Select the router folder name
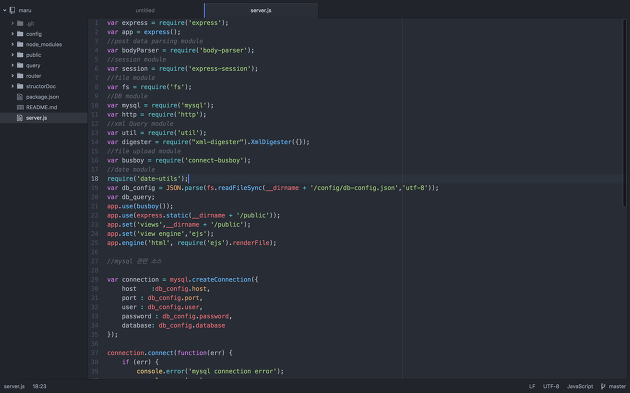Image resolution: width=630 pixels, height=393 pixels. pyautogui.click(x=33, y=76)
